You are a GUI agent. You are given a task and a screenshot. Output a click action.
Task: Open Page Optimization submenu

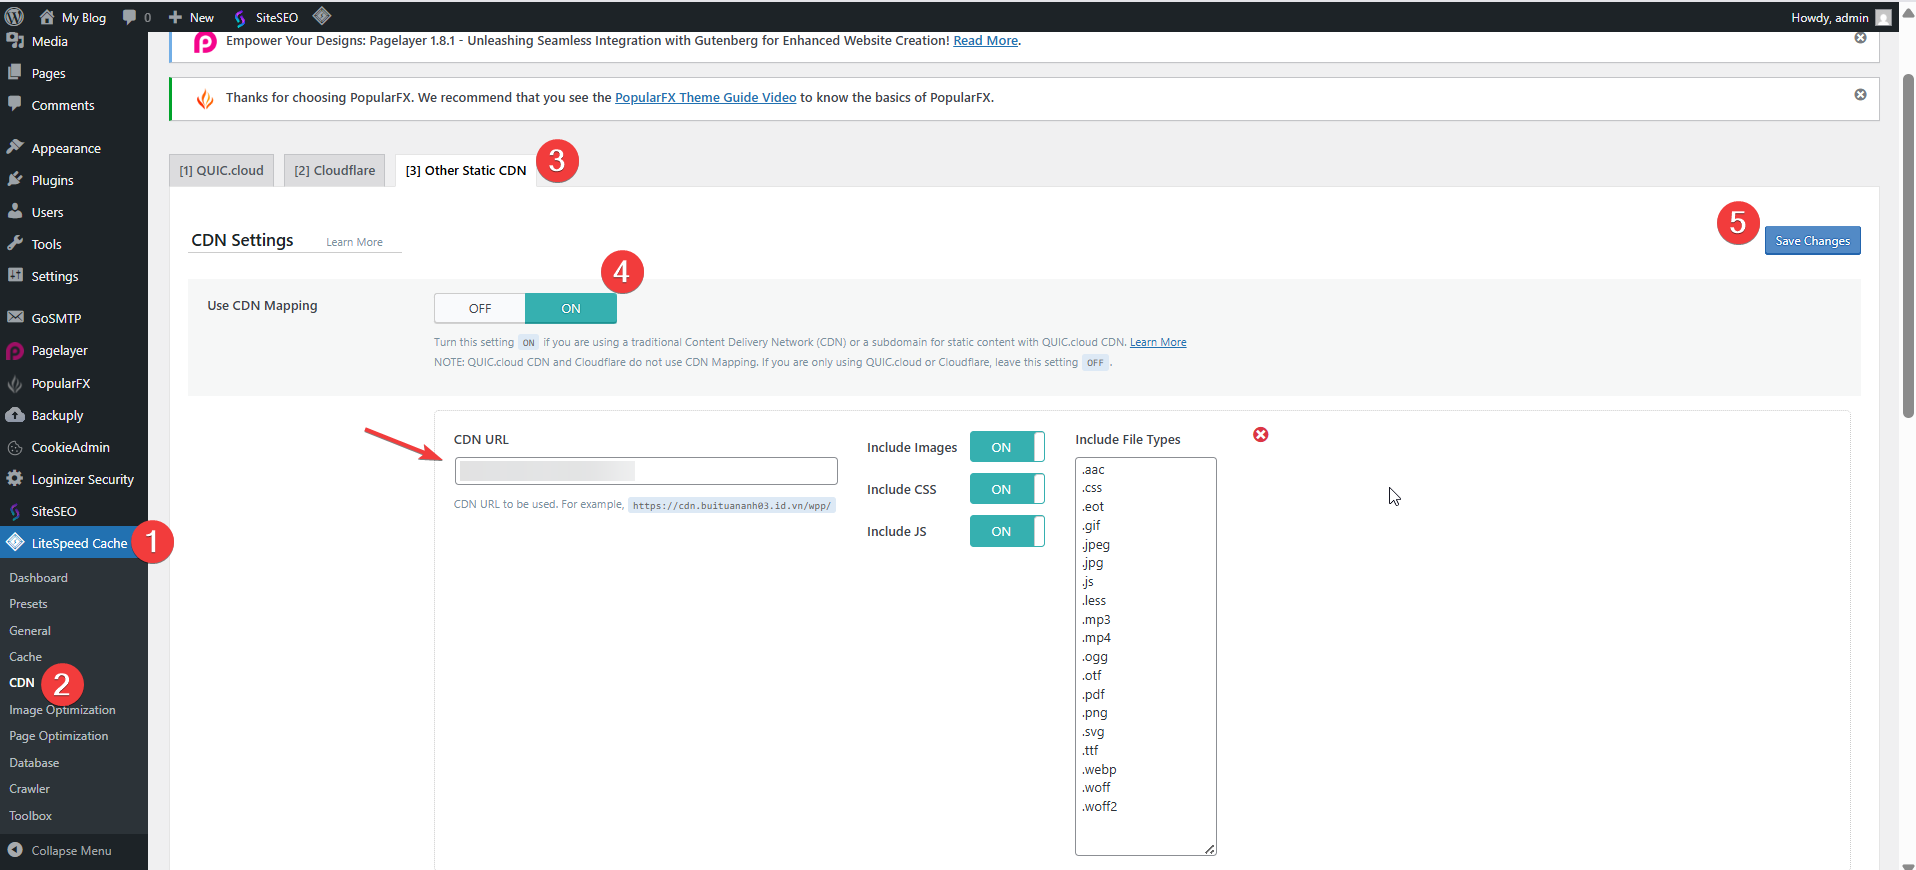[x=59, y=736]
